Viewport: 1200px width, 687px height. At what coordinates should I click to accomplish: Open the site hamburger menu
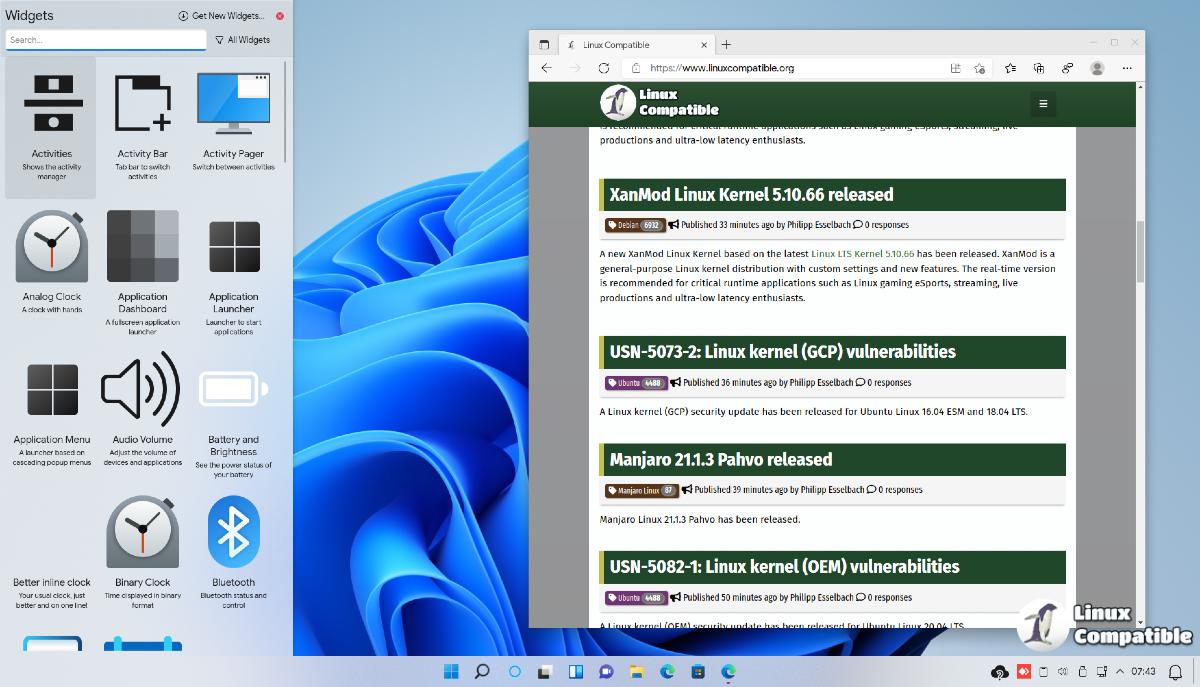(x=1043, y=103)
